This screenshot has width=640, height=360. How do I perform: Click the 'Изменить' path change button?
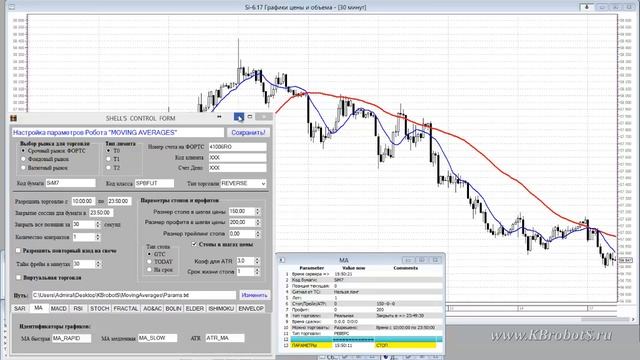254,295
